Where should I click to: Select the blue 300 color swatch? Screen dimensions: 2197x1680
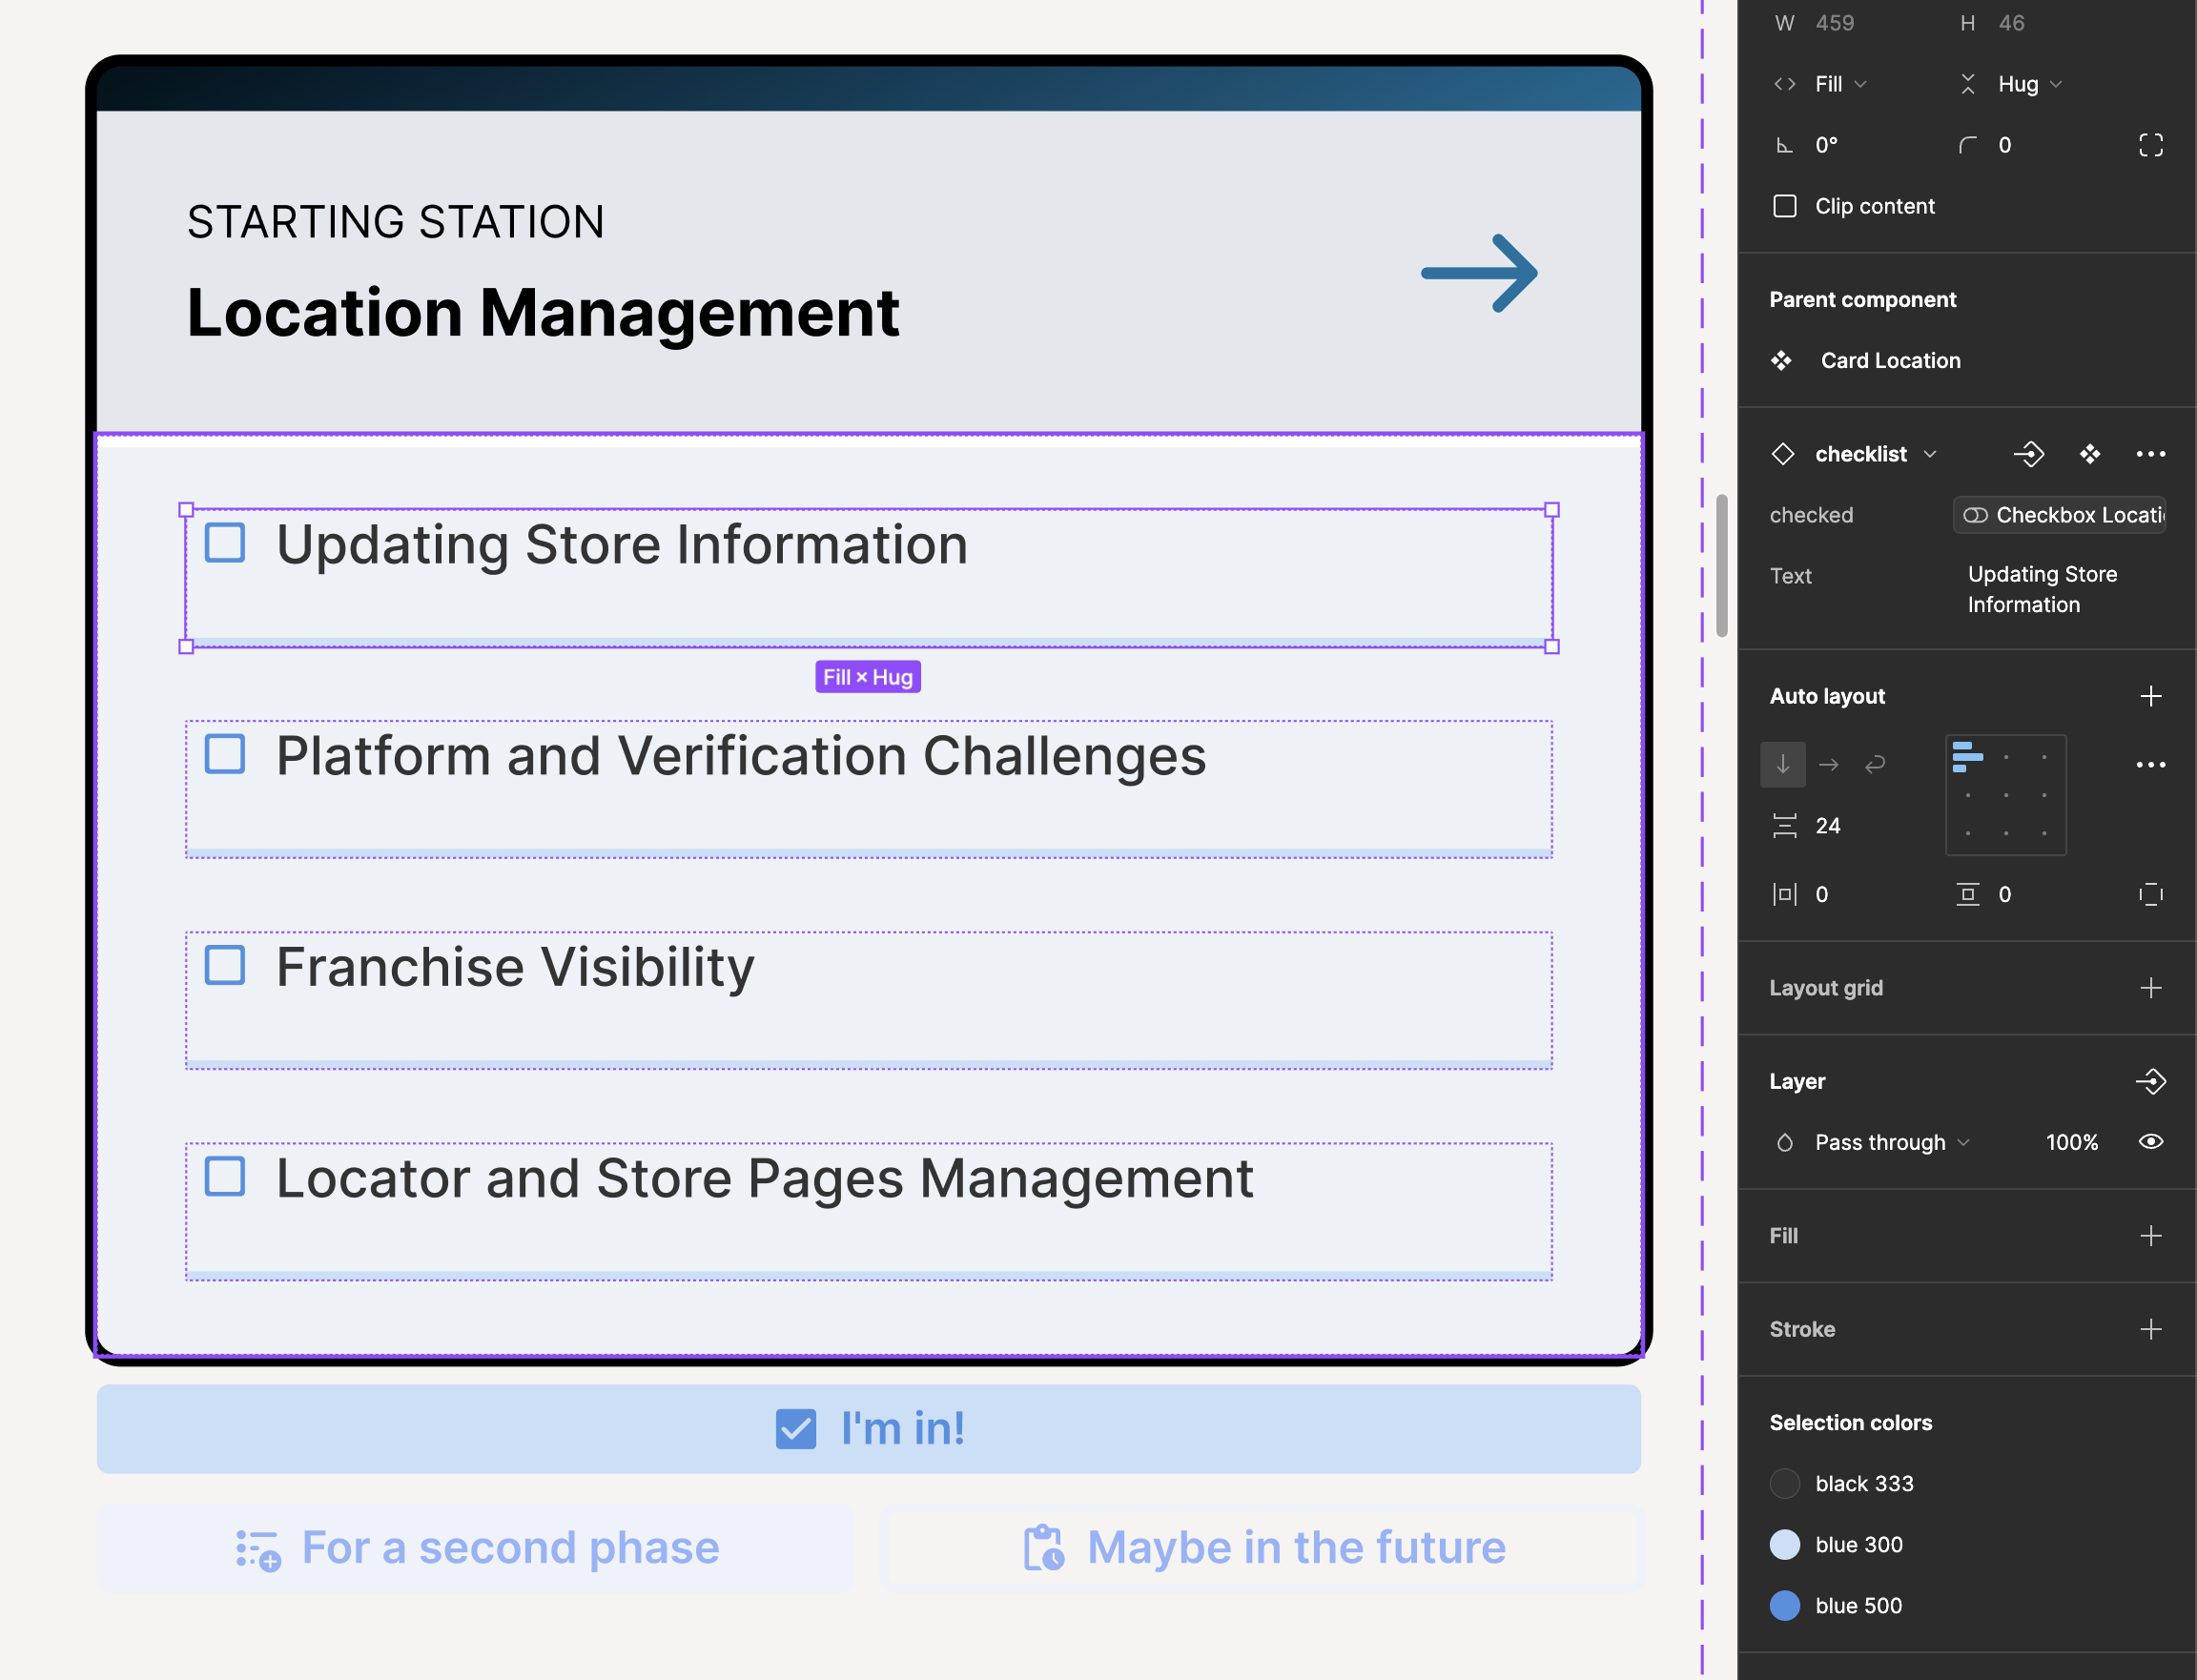coord(1785,1544)
